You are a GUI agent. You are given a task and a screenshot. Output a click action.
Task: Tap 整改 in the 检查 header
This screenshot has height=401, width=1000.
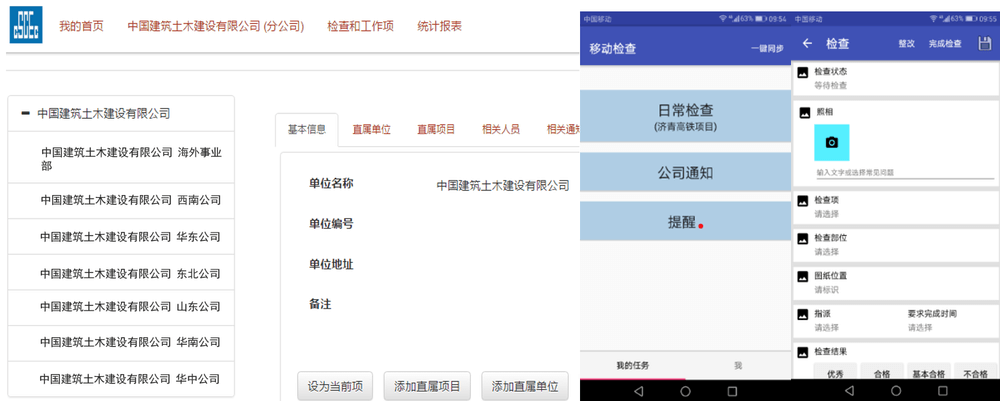pos(907,44)
